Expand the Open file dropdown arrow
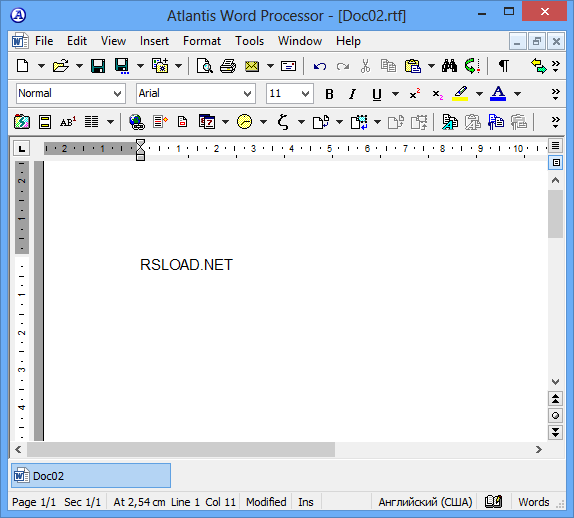The image size is (574, 518). 79,66
